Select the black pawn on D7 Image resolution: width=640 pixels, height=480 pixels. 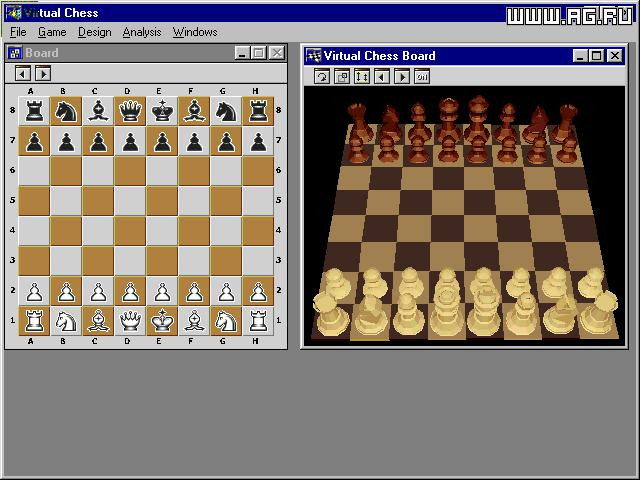click(x=130, y=141)
